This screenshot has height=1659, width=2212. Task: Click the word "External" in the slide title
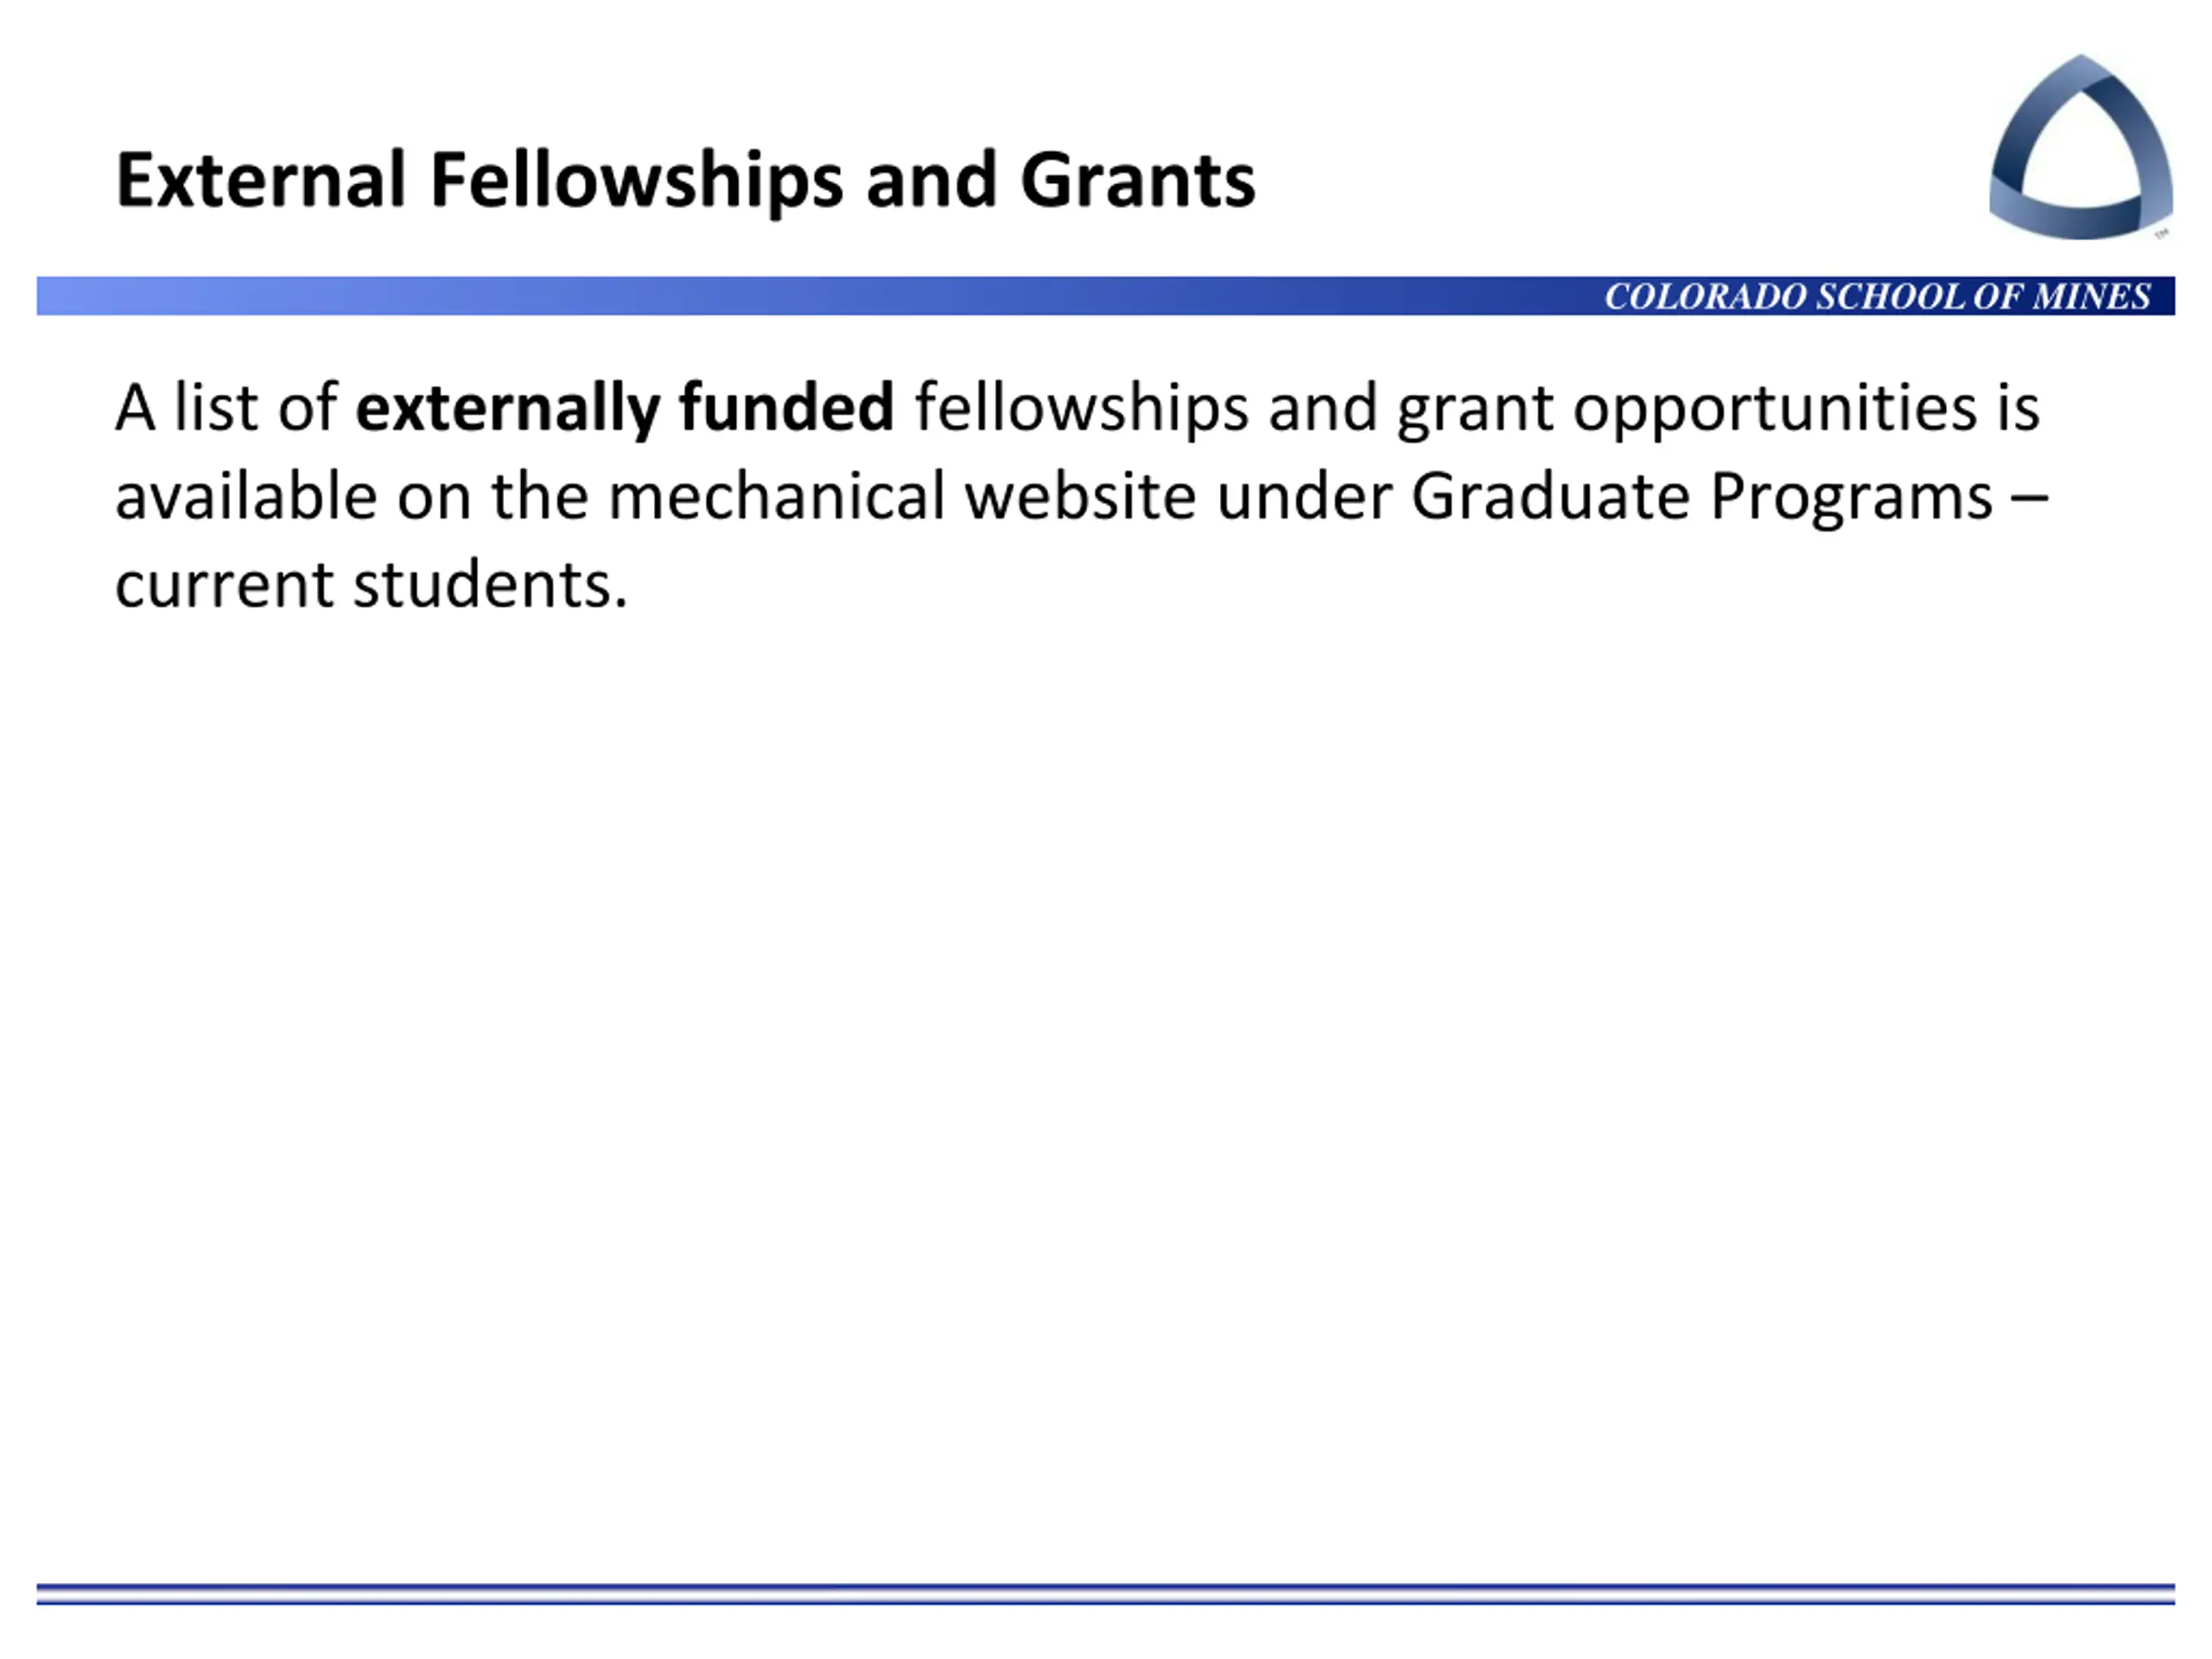point(260,181)
